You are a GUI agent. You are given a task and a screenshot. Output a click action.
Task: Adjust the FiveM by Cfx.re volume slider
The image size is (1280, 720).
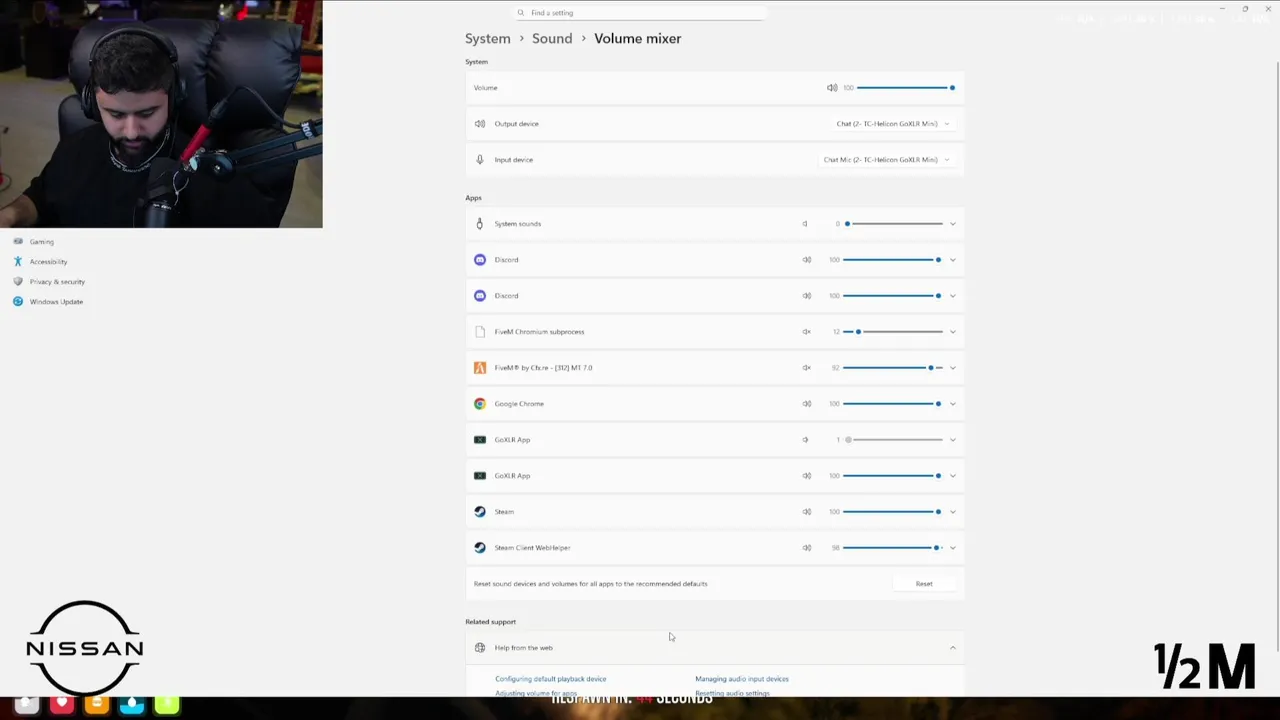click(x=892, y=368)
